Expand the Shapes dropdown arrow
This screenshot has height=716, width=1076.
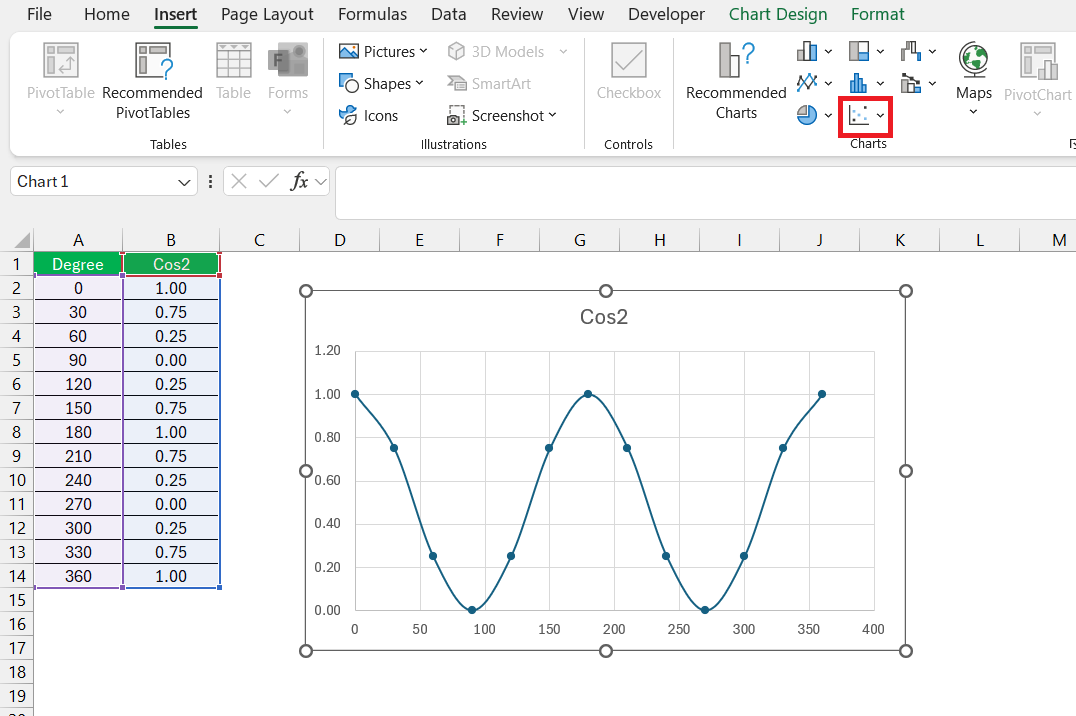click(419, 83)
